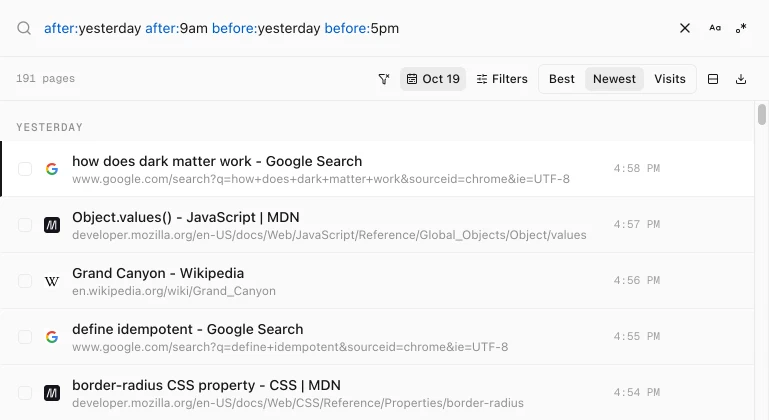Image resolution: width=769 pixels, height=420 pixels.
Task: Select checkbox for Grand Canyon row
Action: 25,281
